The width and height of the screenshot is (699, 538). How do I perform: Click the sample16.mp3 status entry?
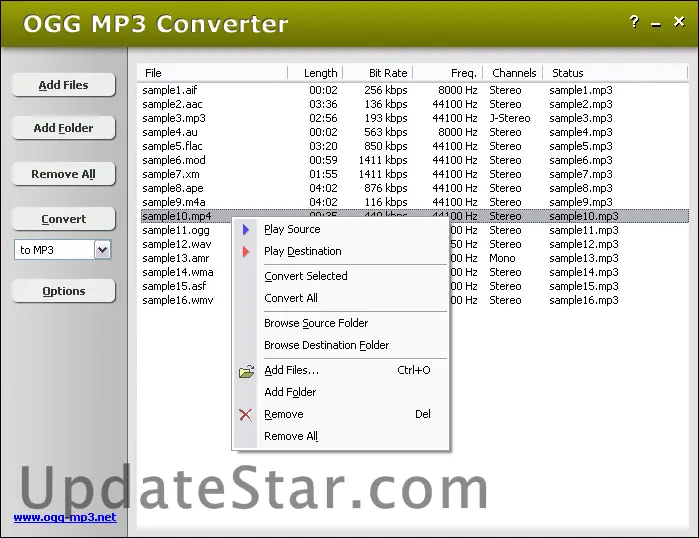pos(584,300)
